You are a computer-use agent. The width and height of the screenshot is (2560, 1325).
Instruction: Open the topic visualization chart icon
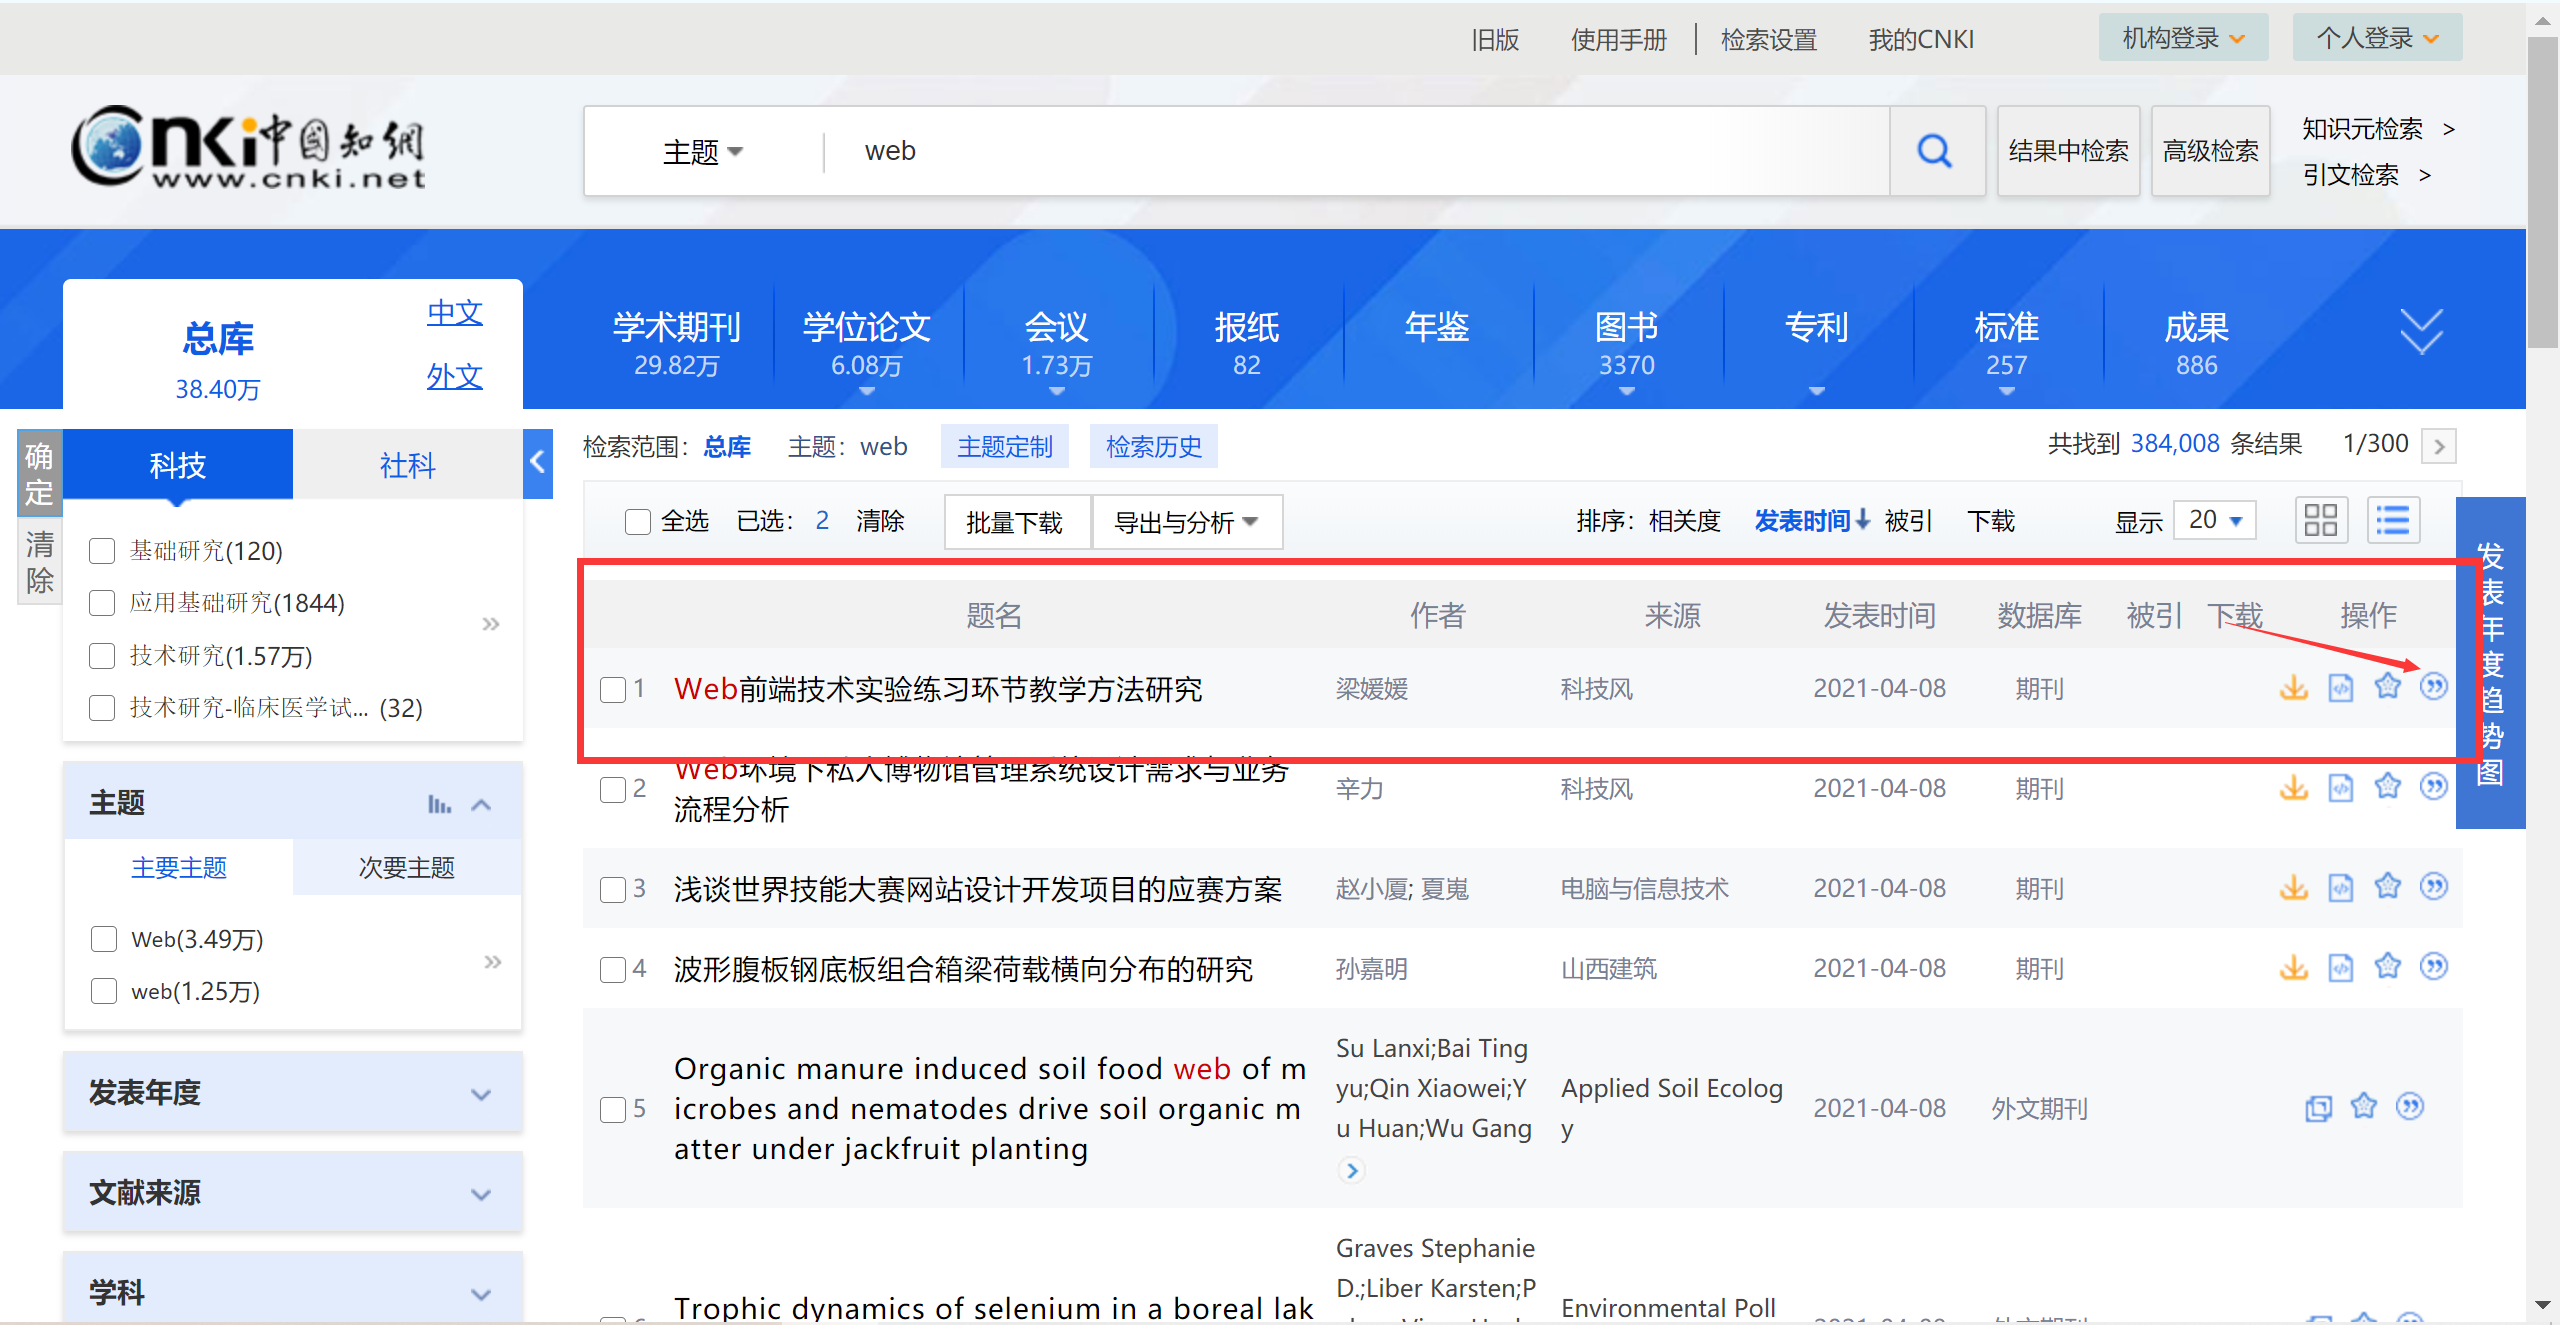tap(439, 804)
